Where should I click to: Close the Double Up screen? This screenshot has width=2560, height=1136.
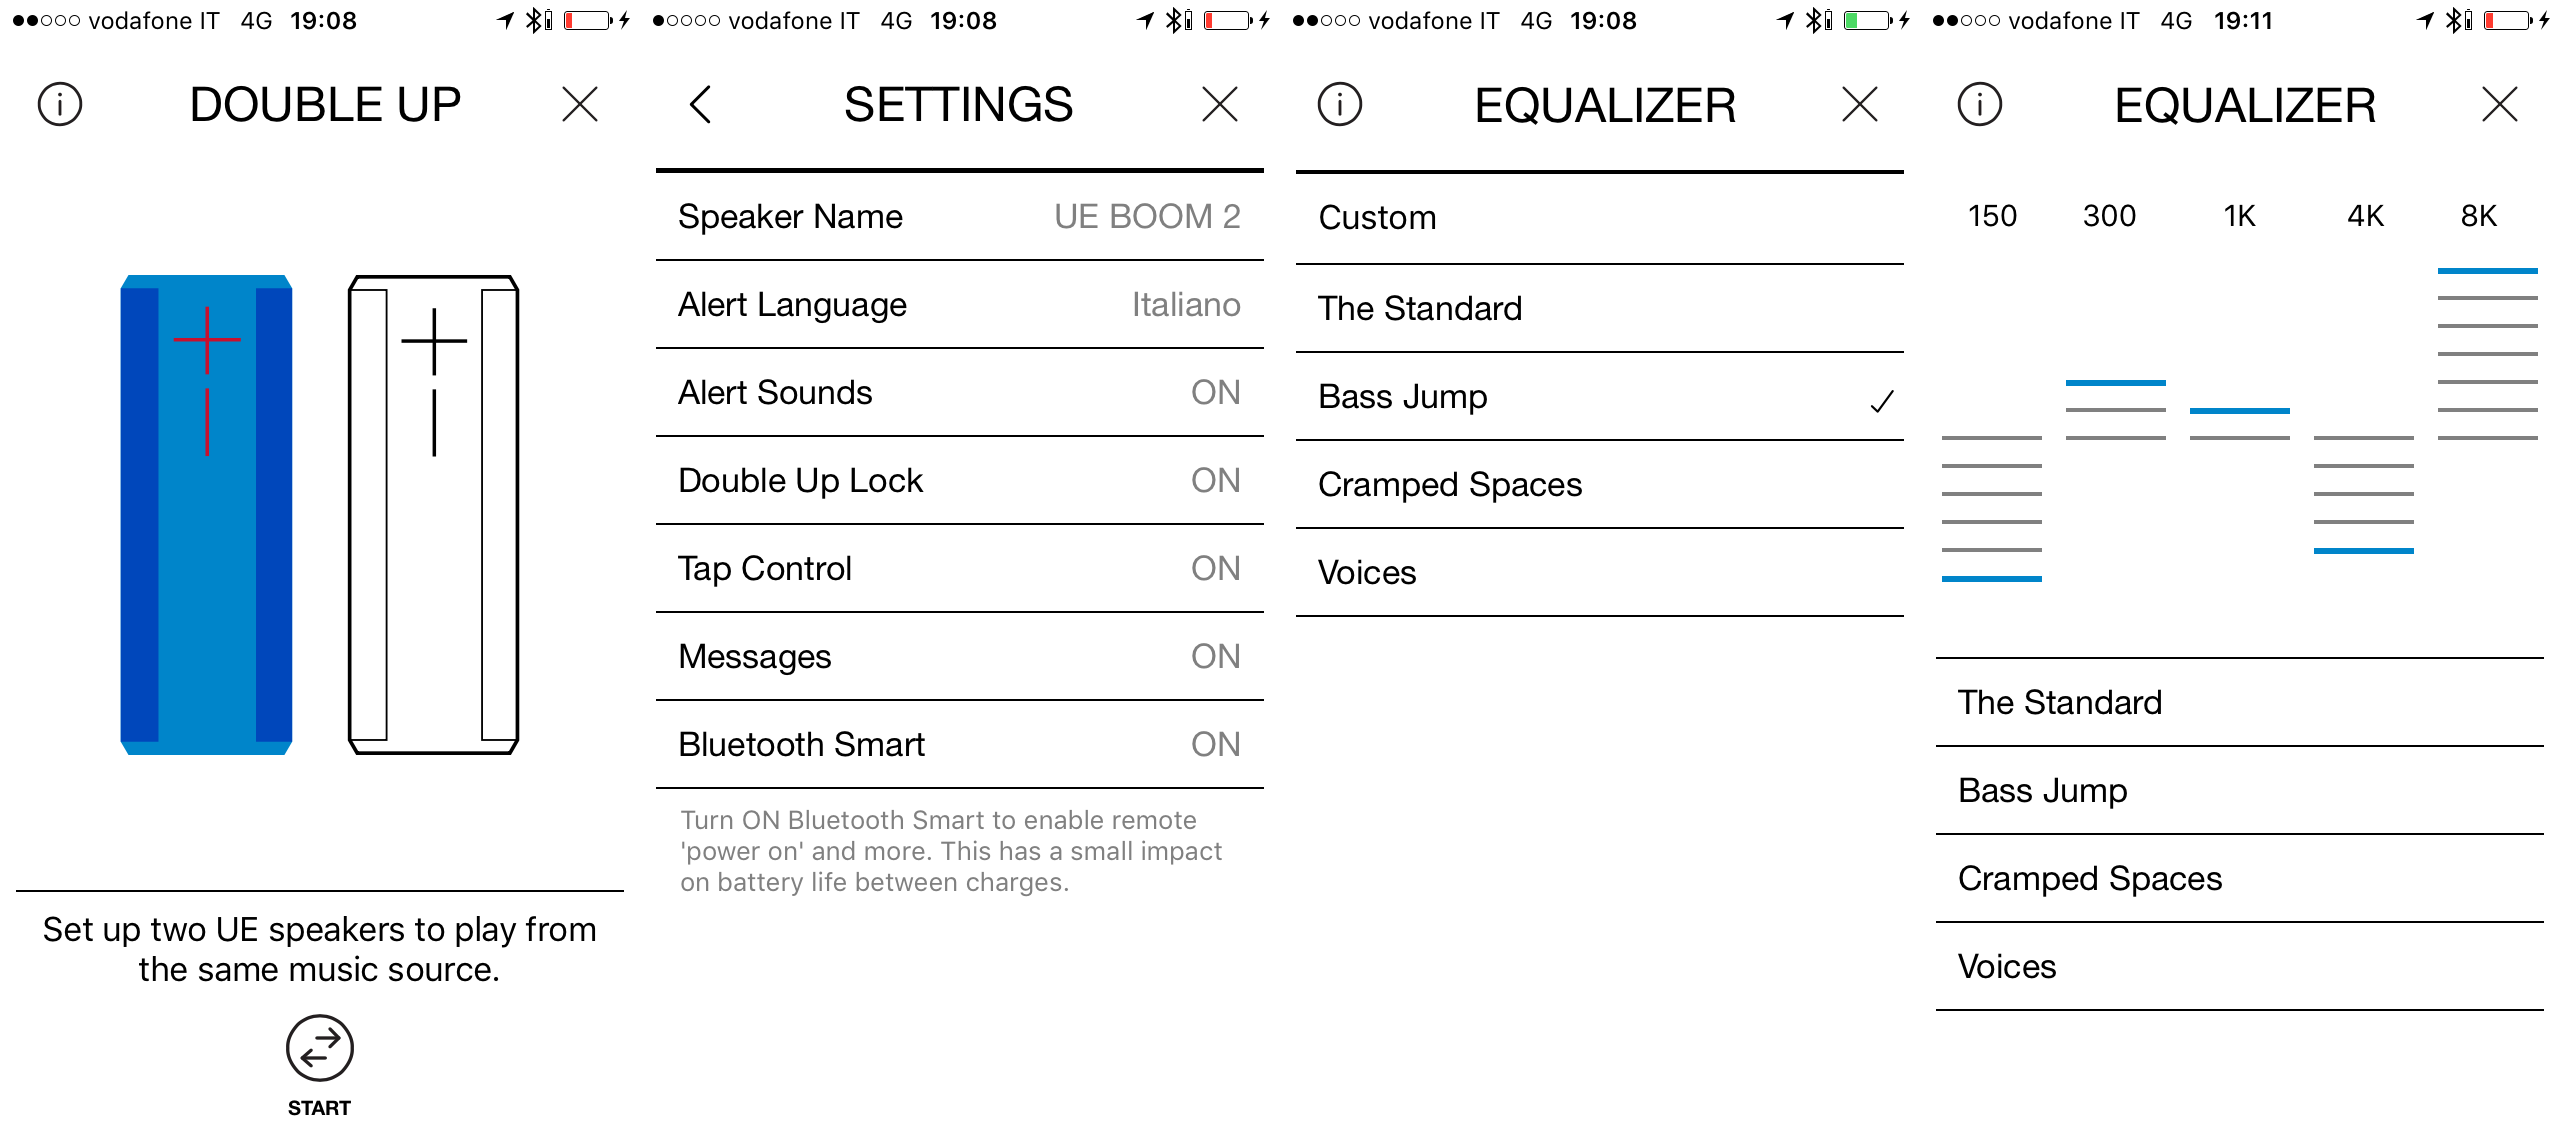579,104
